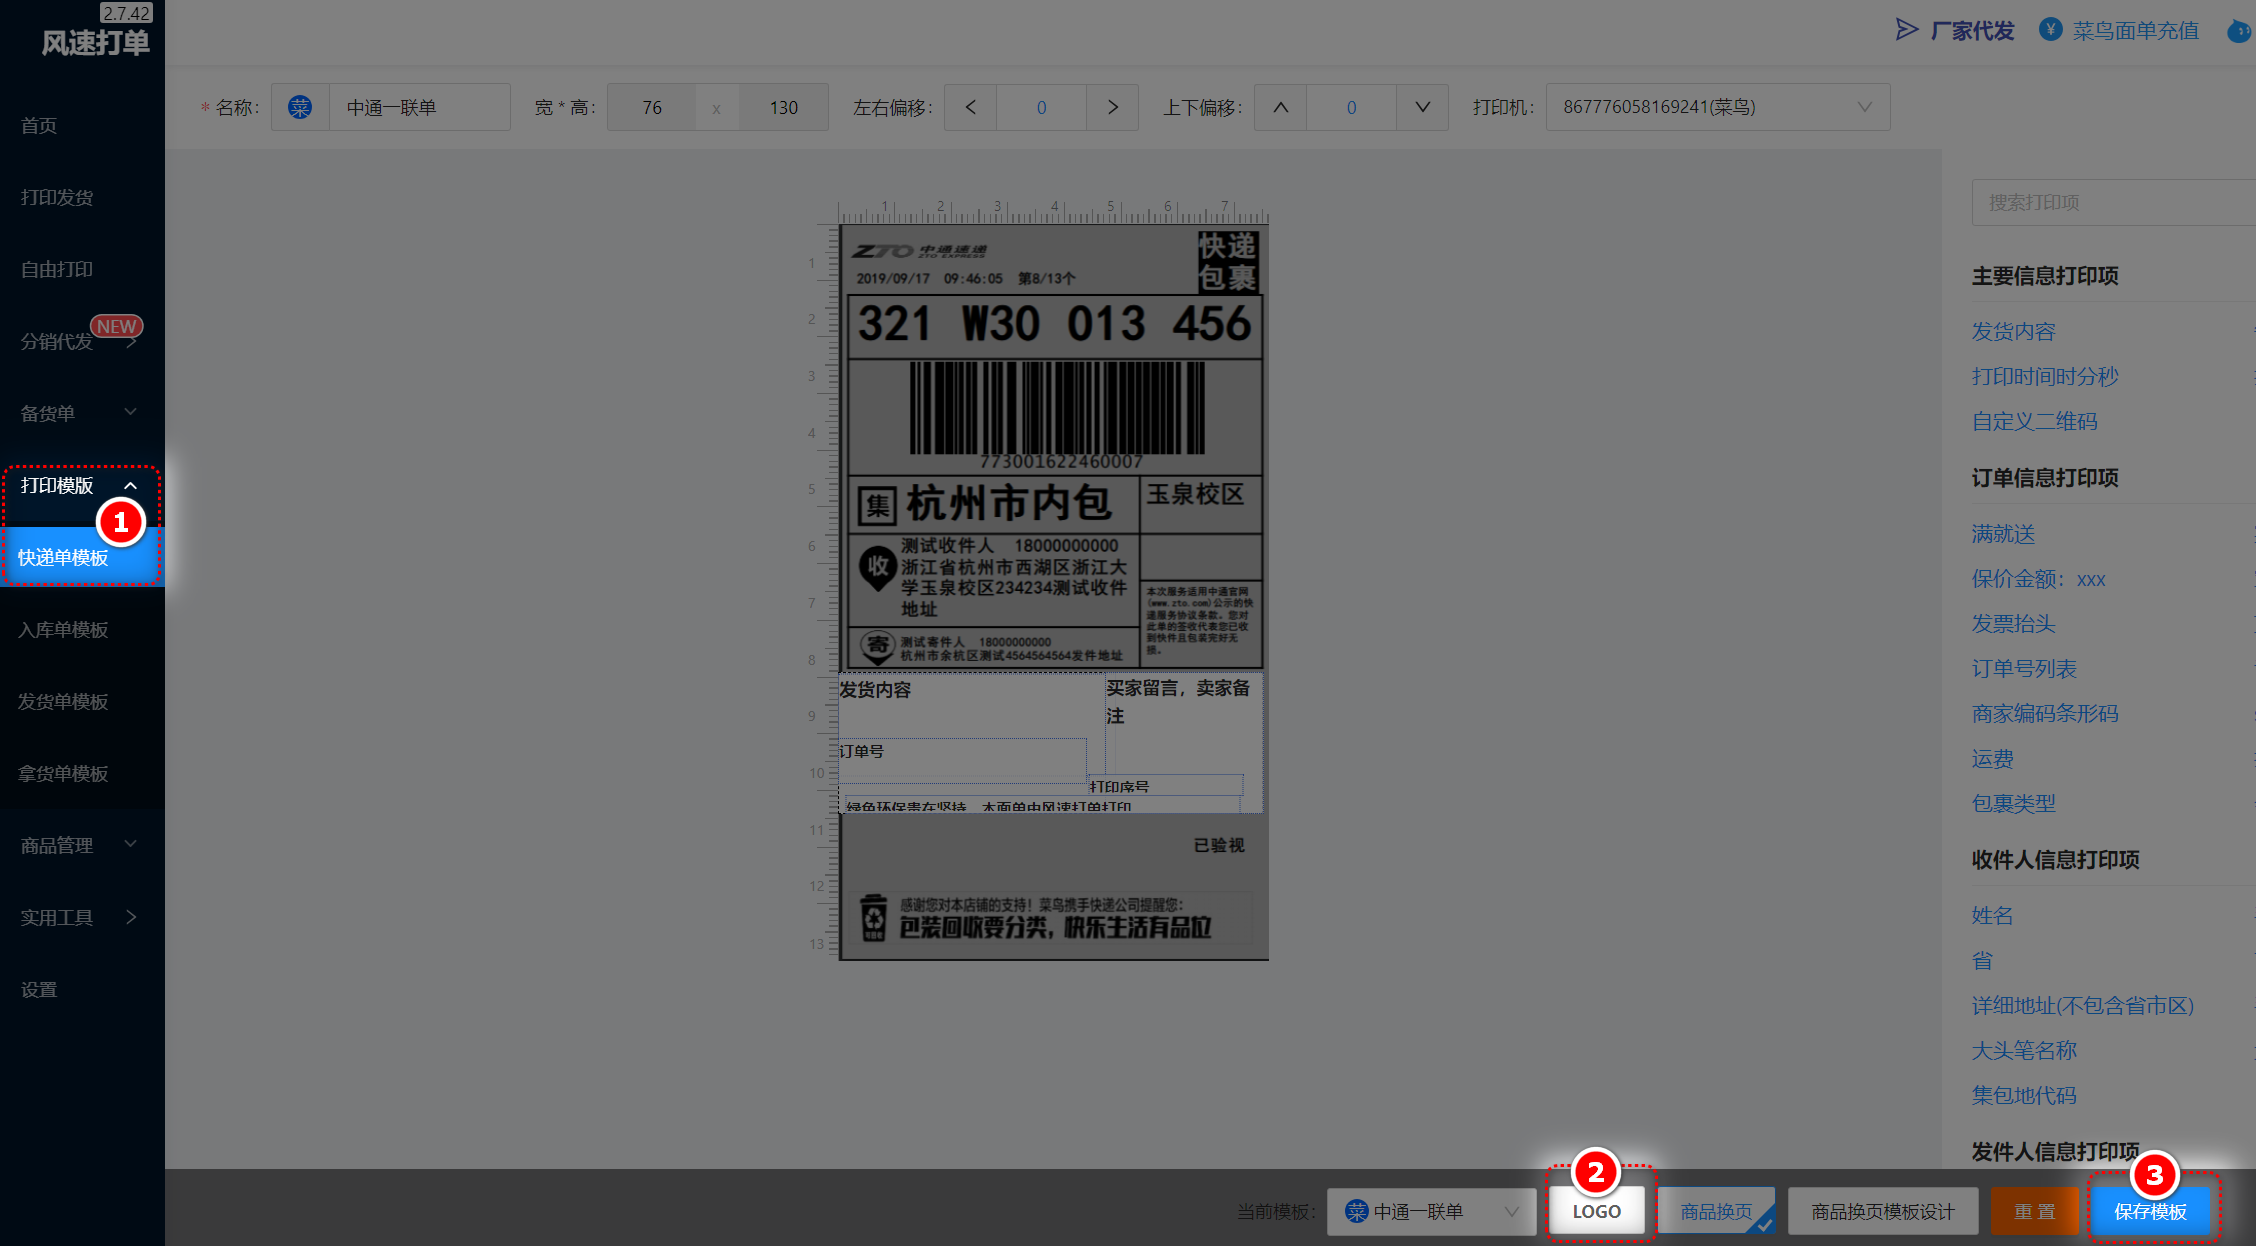Click the 收 recipient icon on label
This screenshot has height=1246, width=2256.
877,567
